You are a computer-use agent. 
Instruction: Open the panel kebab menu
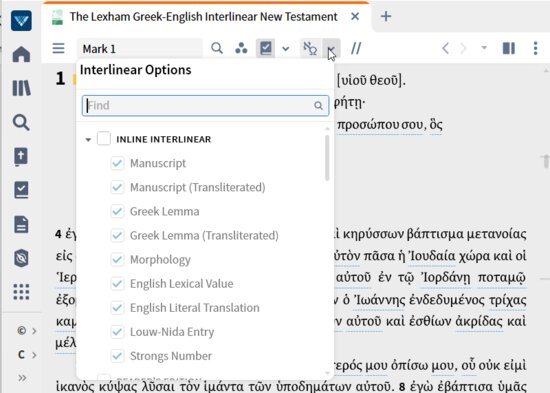[535, 48]
